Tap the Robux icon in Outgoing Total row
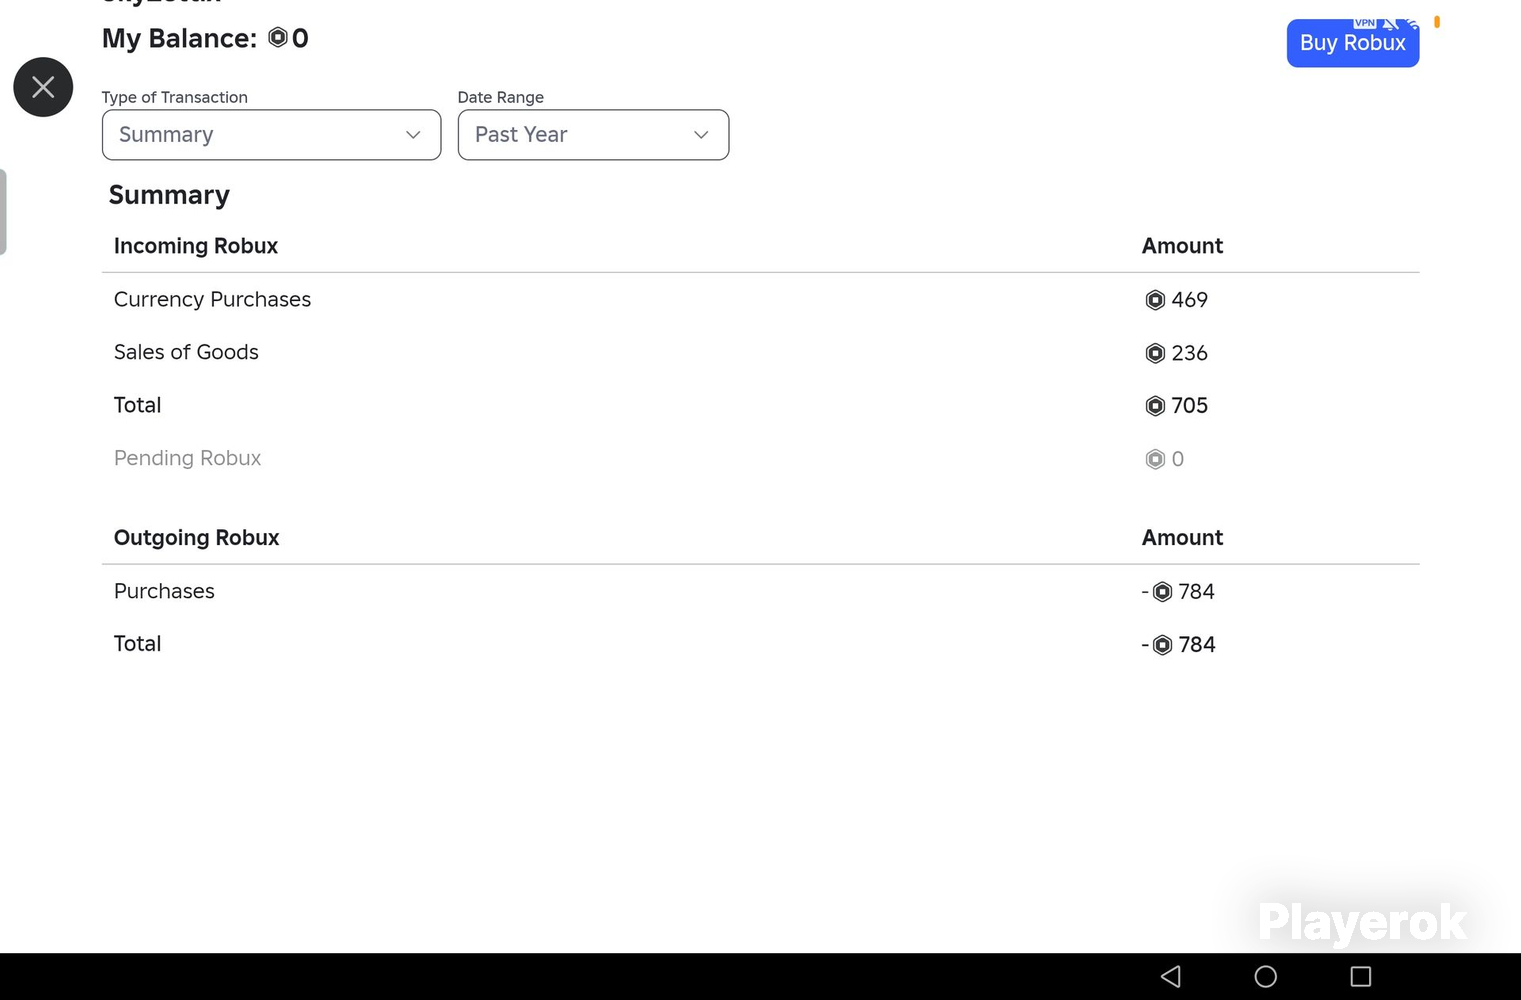This screenshot has height=1000, width=1521. (x=1162, y=645)
